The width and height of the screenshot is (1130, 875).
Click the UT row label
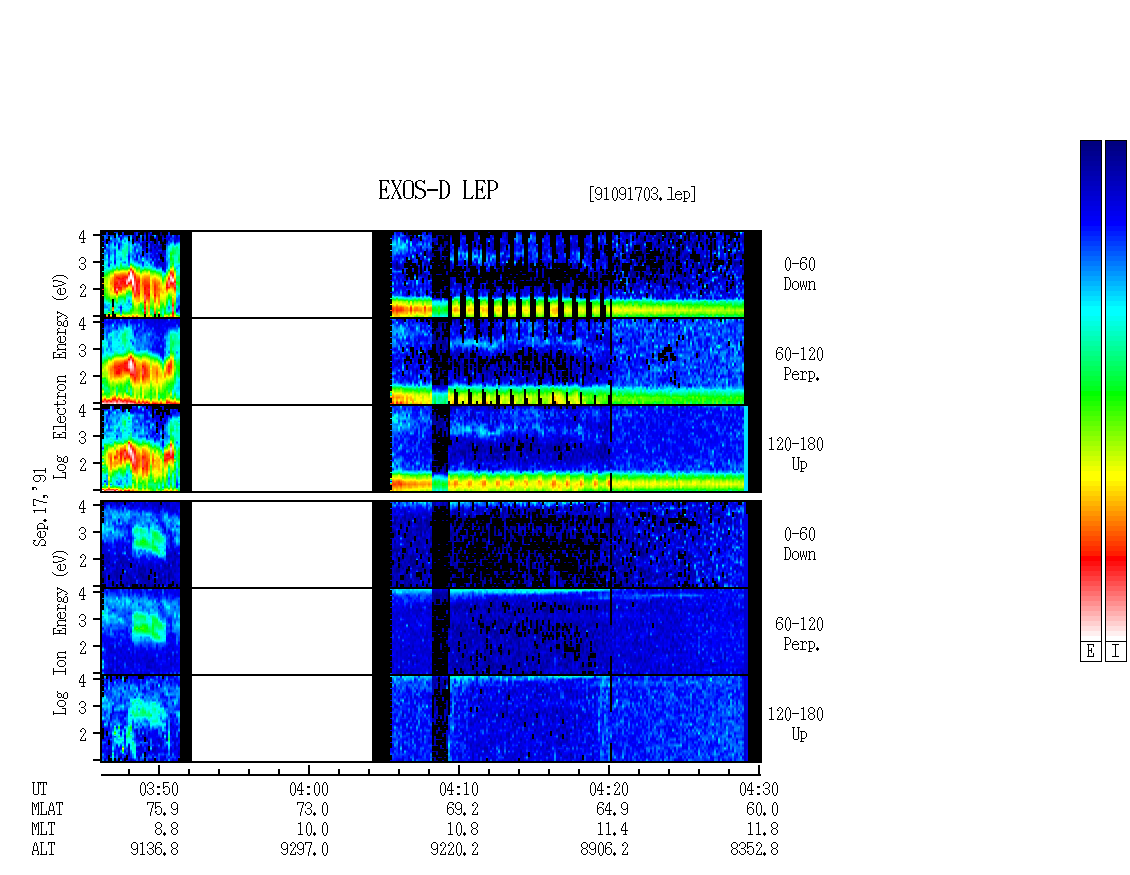[39, 789]
